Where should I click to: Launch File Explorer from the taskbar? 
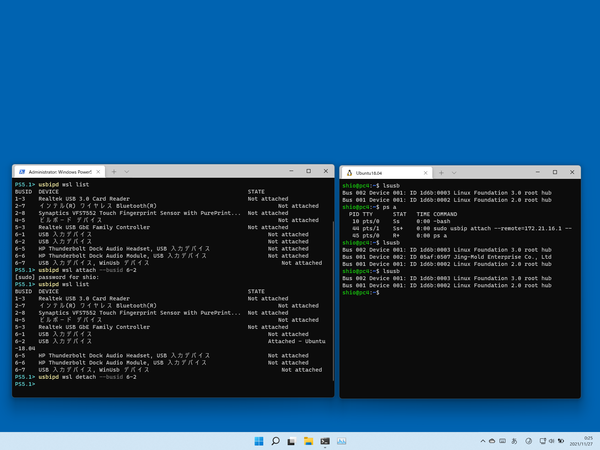click(308, 440)
